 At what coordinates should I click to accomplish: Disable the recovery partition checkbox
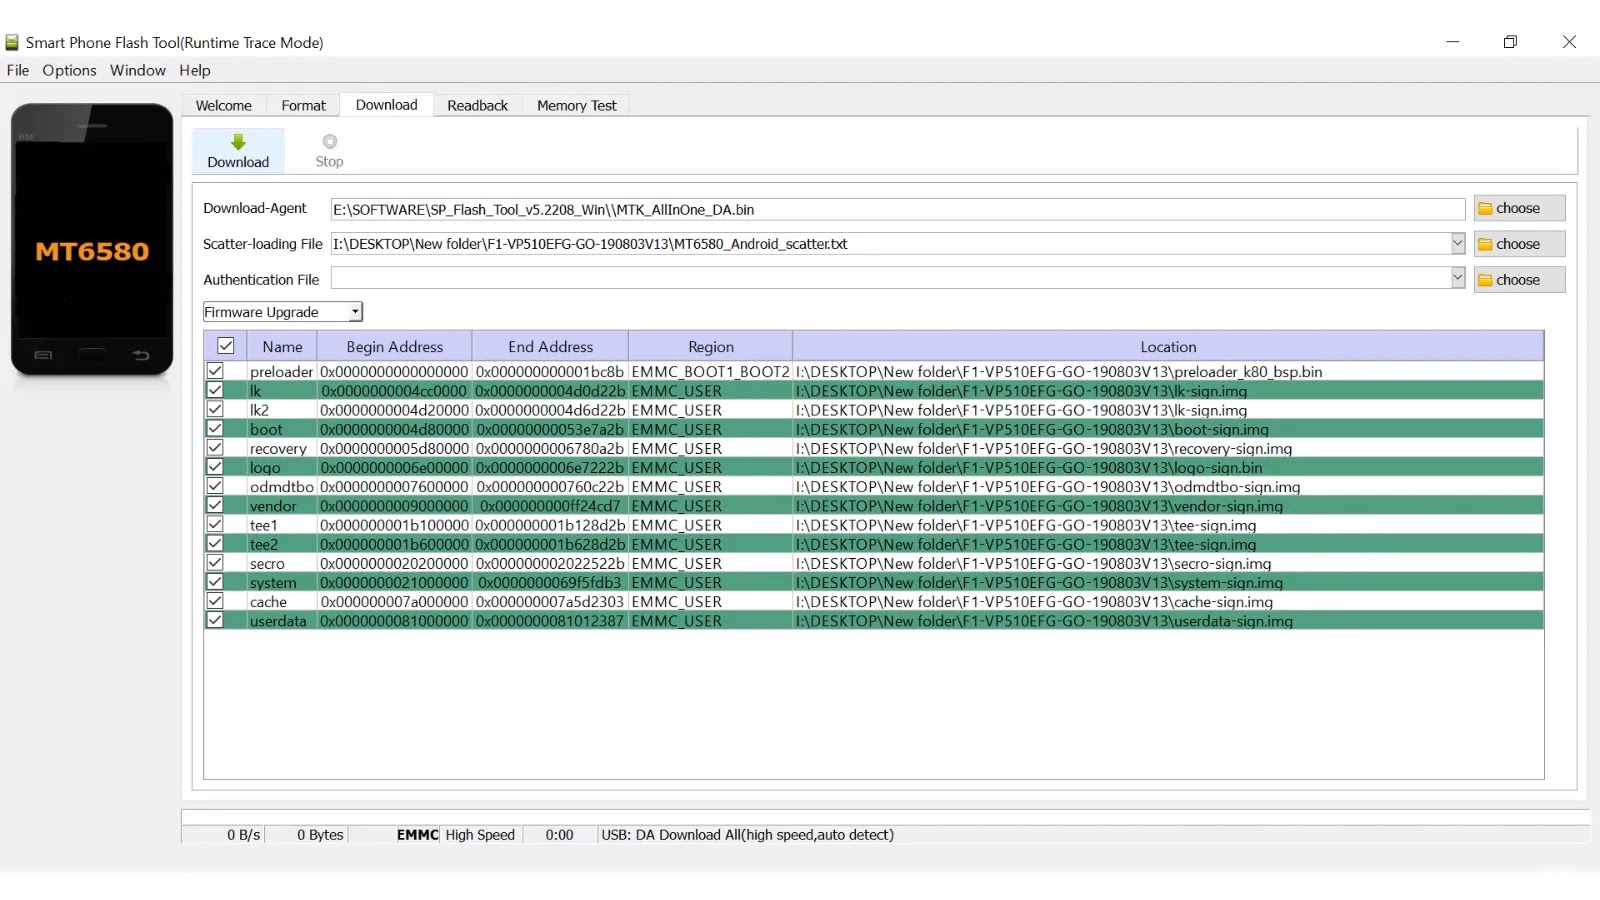tap(215, 448)
